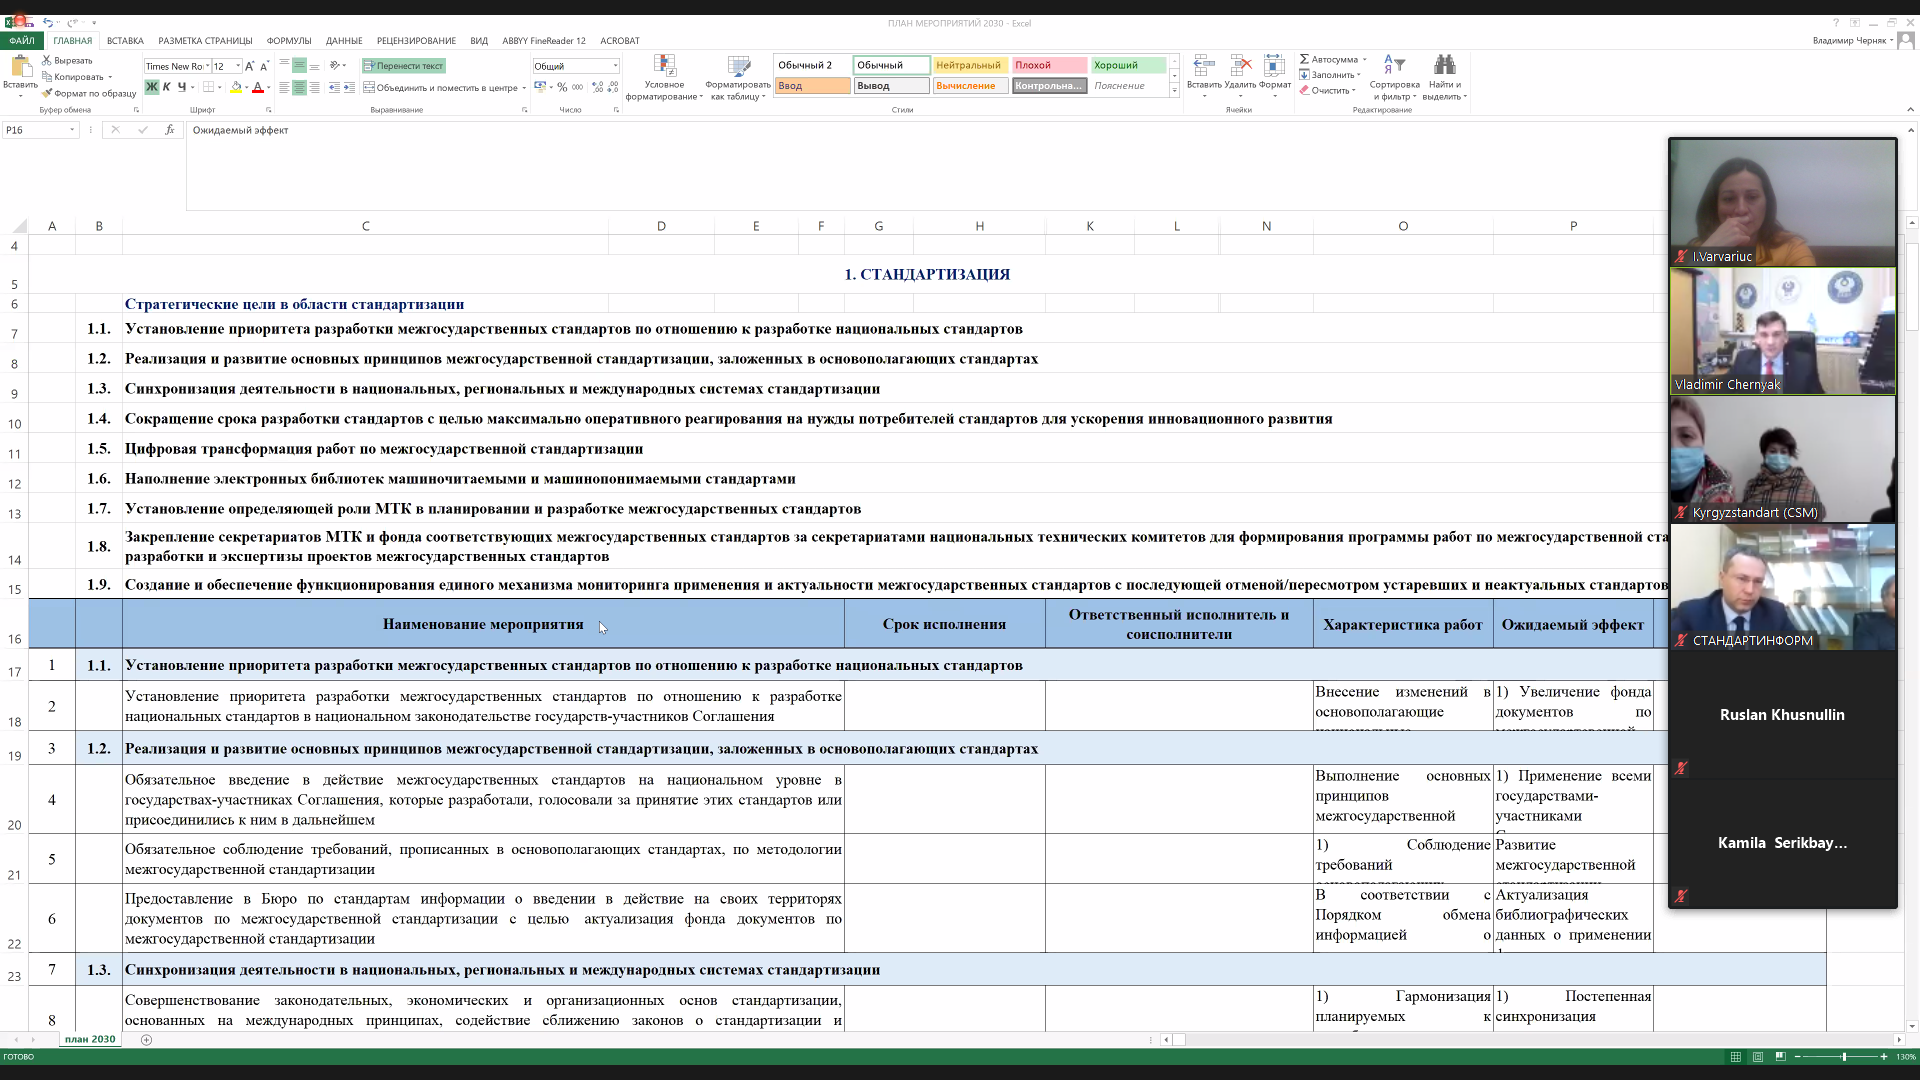The height and width of the screenshot is (1080, 1920).
Task: Expand the Name Box P16 dropdown
Action: (x=72, y=130)
